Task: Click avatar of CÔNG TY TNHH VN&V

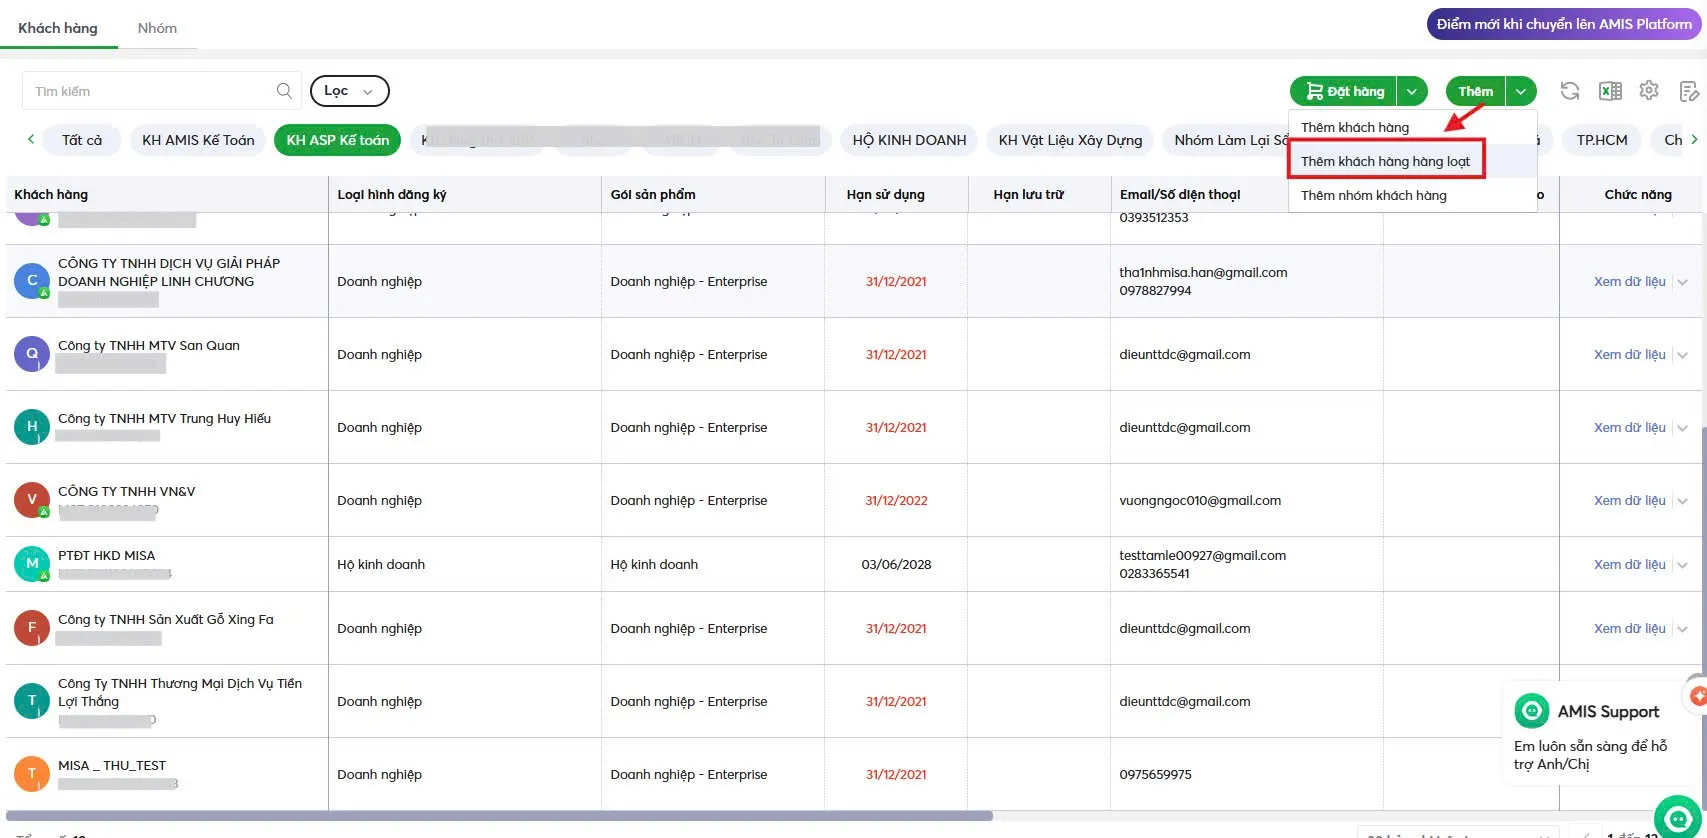Action: (32, 500)
